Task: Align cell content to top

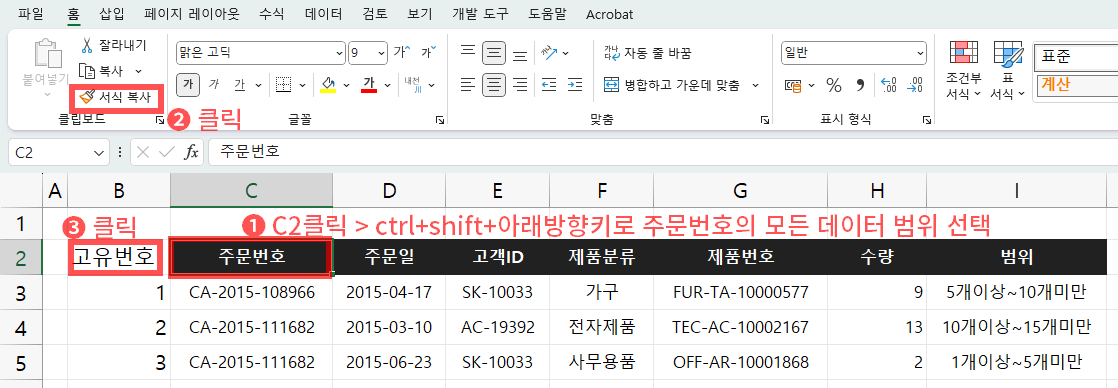Action: [x=468, y=52]
